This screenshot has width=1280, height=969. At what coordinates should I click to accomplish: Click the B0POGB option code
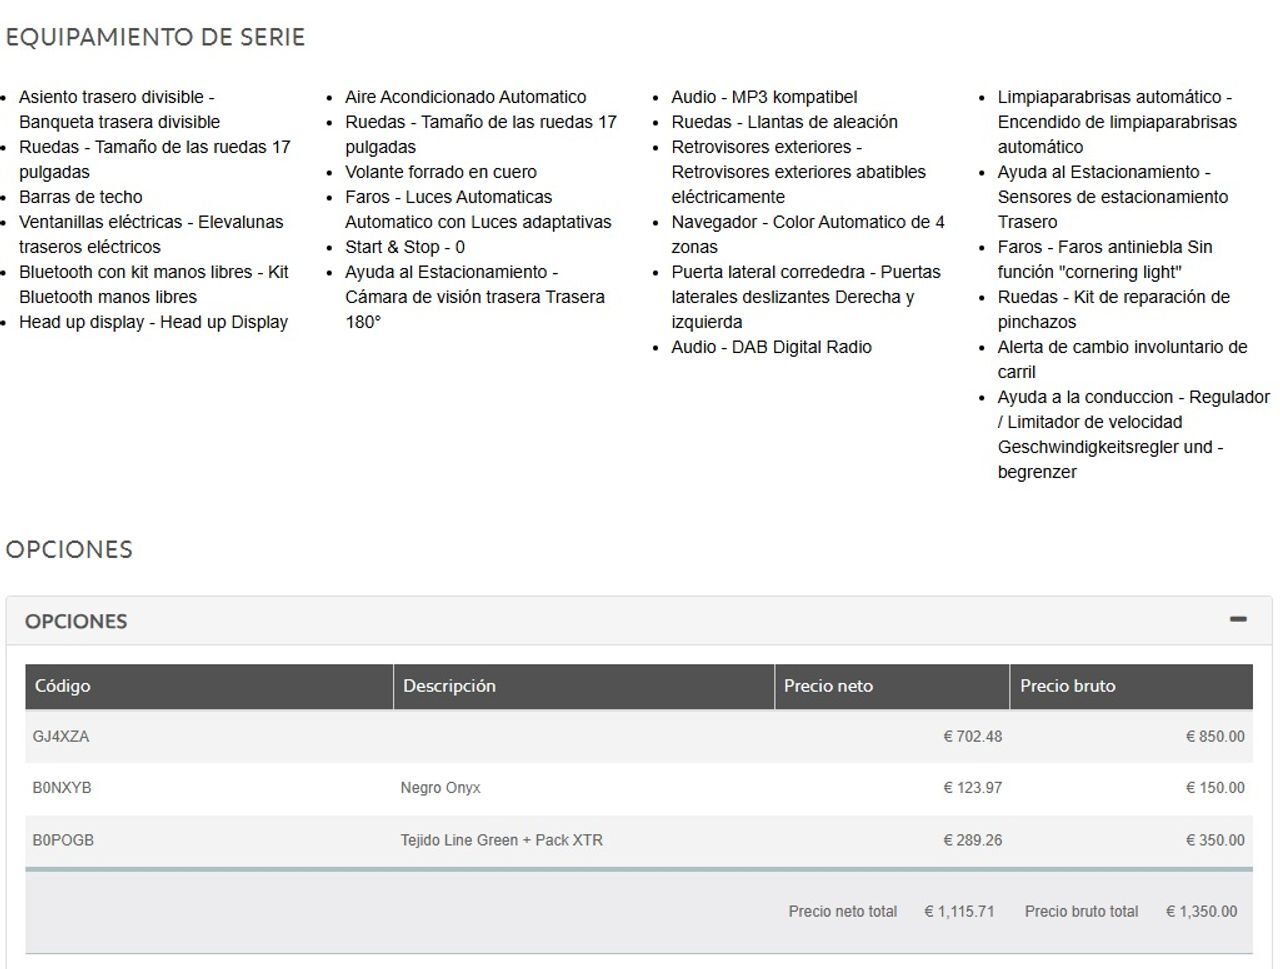click(x=63, y=840)
